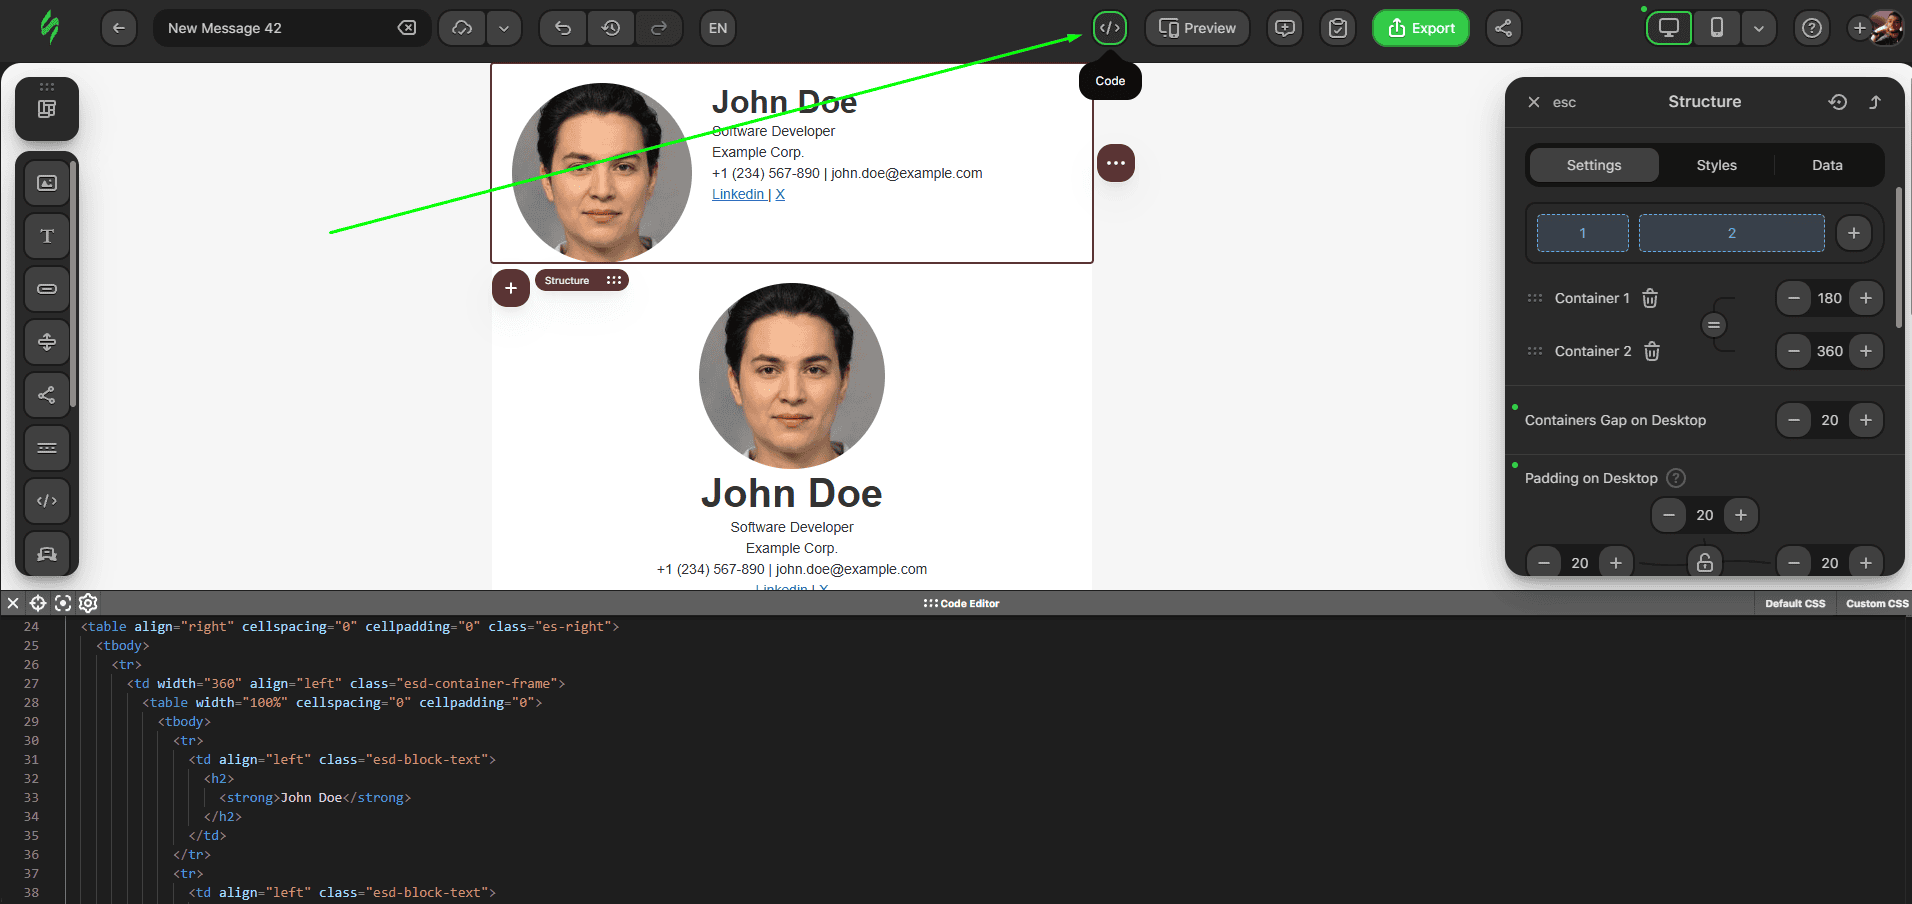
Task: Switch to the Custom CSS tab
Action: [1877, 603]
